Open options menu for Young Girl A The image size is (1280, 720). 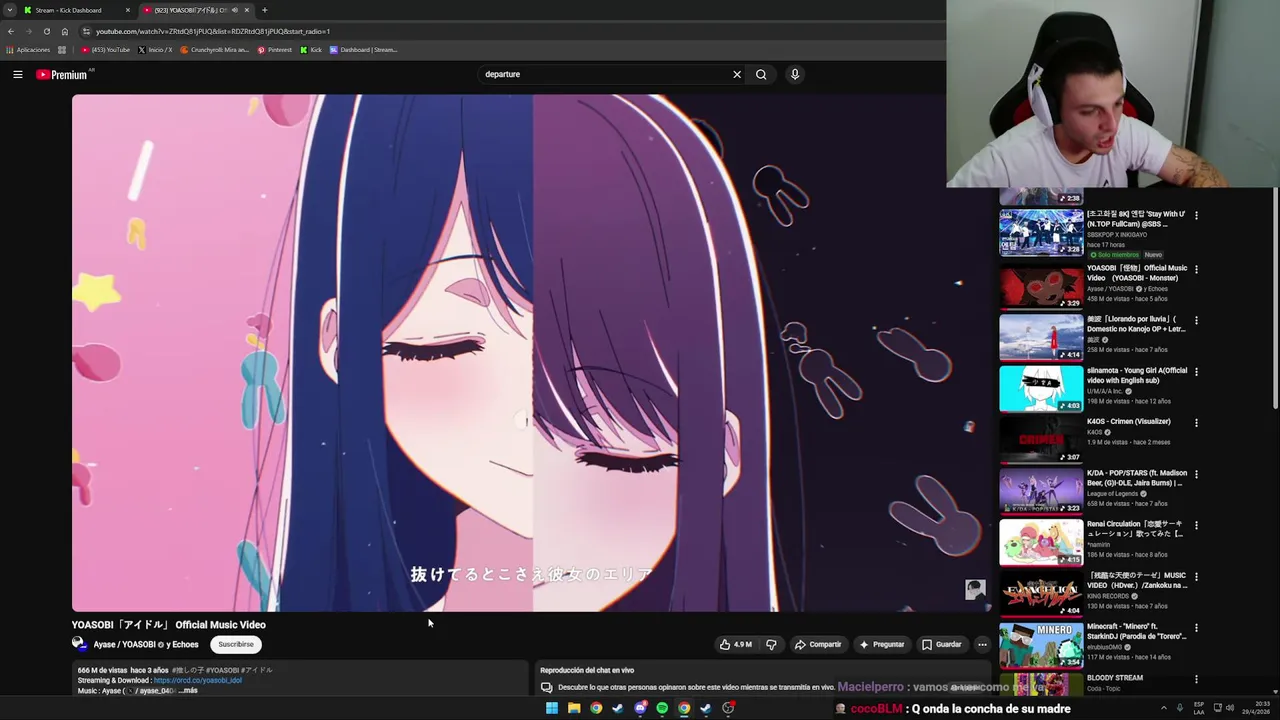click(x=1196, y=372)
